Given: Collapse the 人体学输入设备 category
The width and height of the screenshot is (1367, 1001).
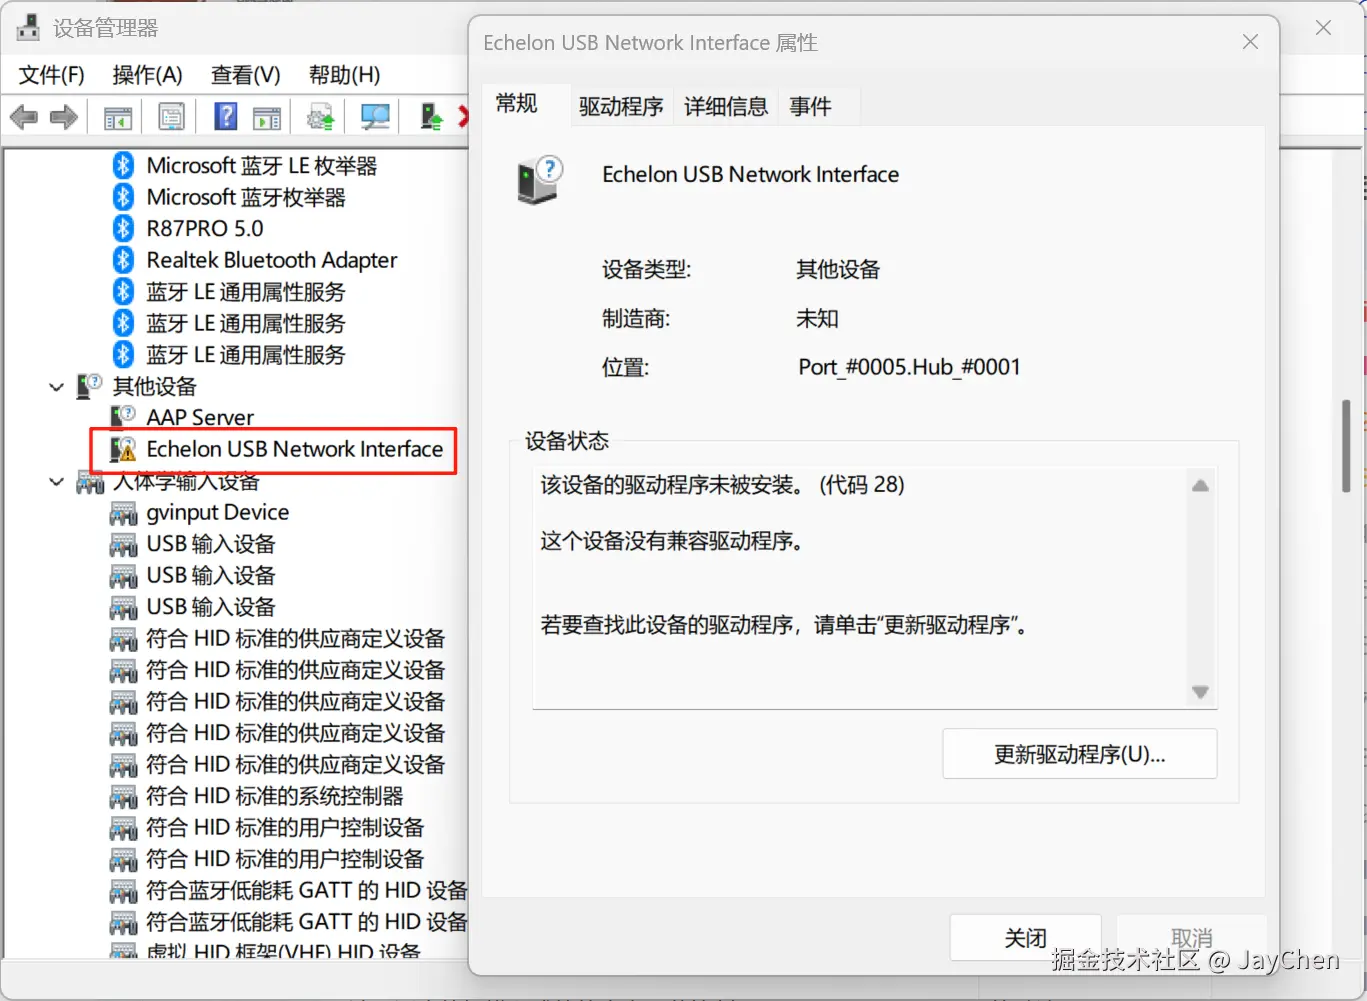Looking at the screenshot, I should point(57,482).
